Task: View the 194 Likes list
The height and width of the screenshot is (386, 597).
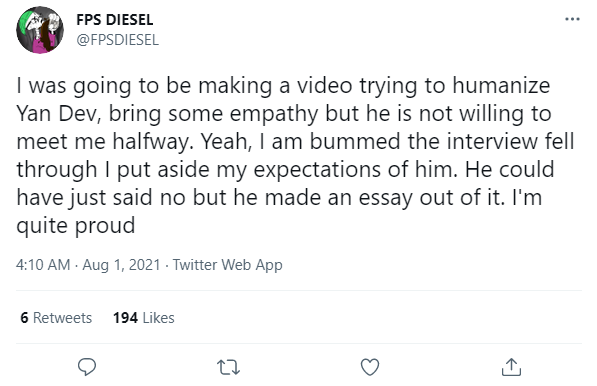Action: 144,317
